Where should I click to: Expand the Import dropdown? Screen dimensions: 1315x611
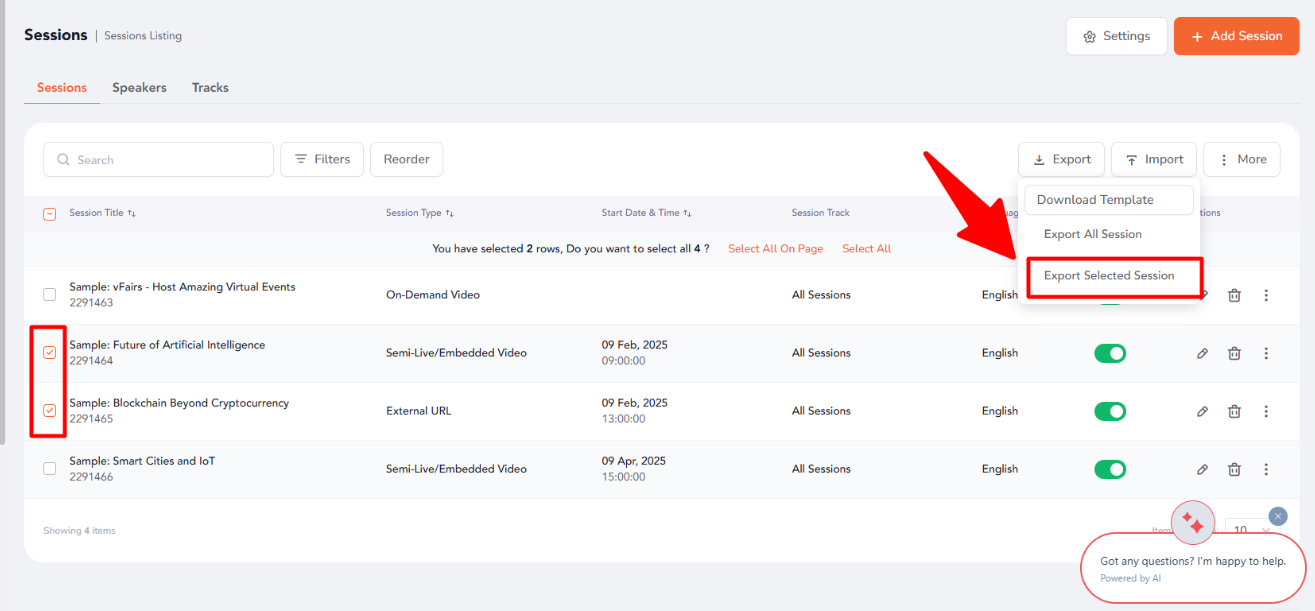click(x=1153, y=159)
